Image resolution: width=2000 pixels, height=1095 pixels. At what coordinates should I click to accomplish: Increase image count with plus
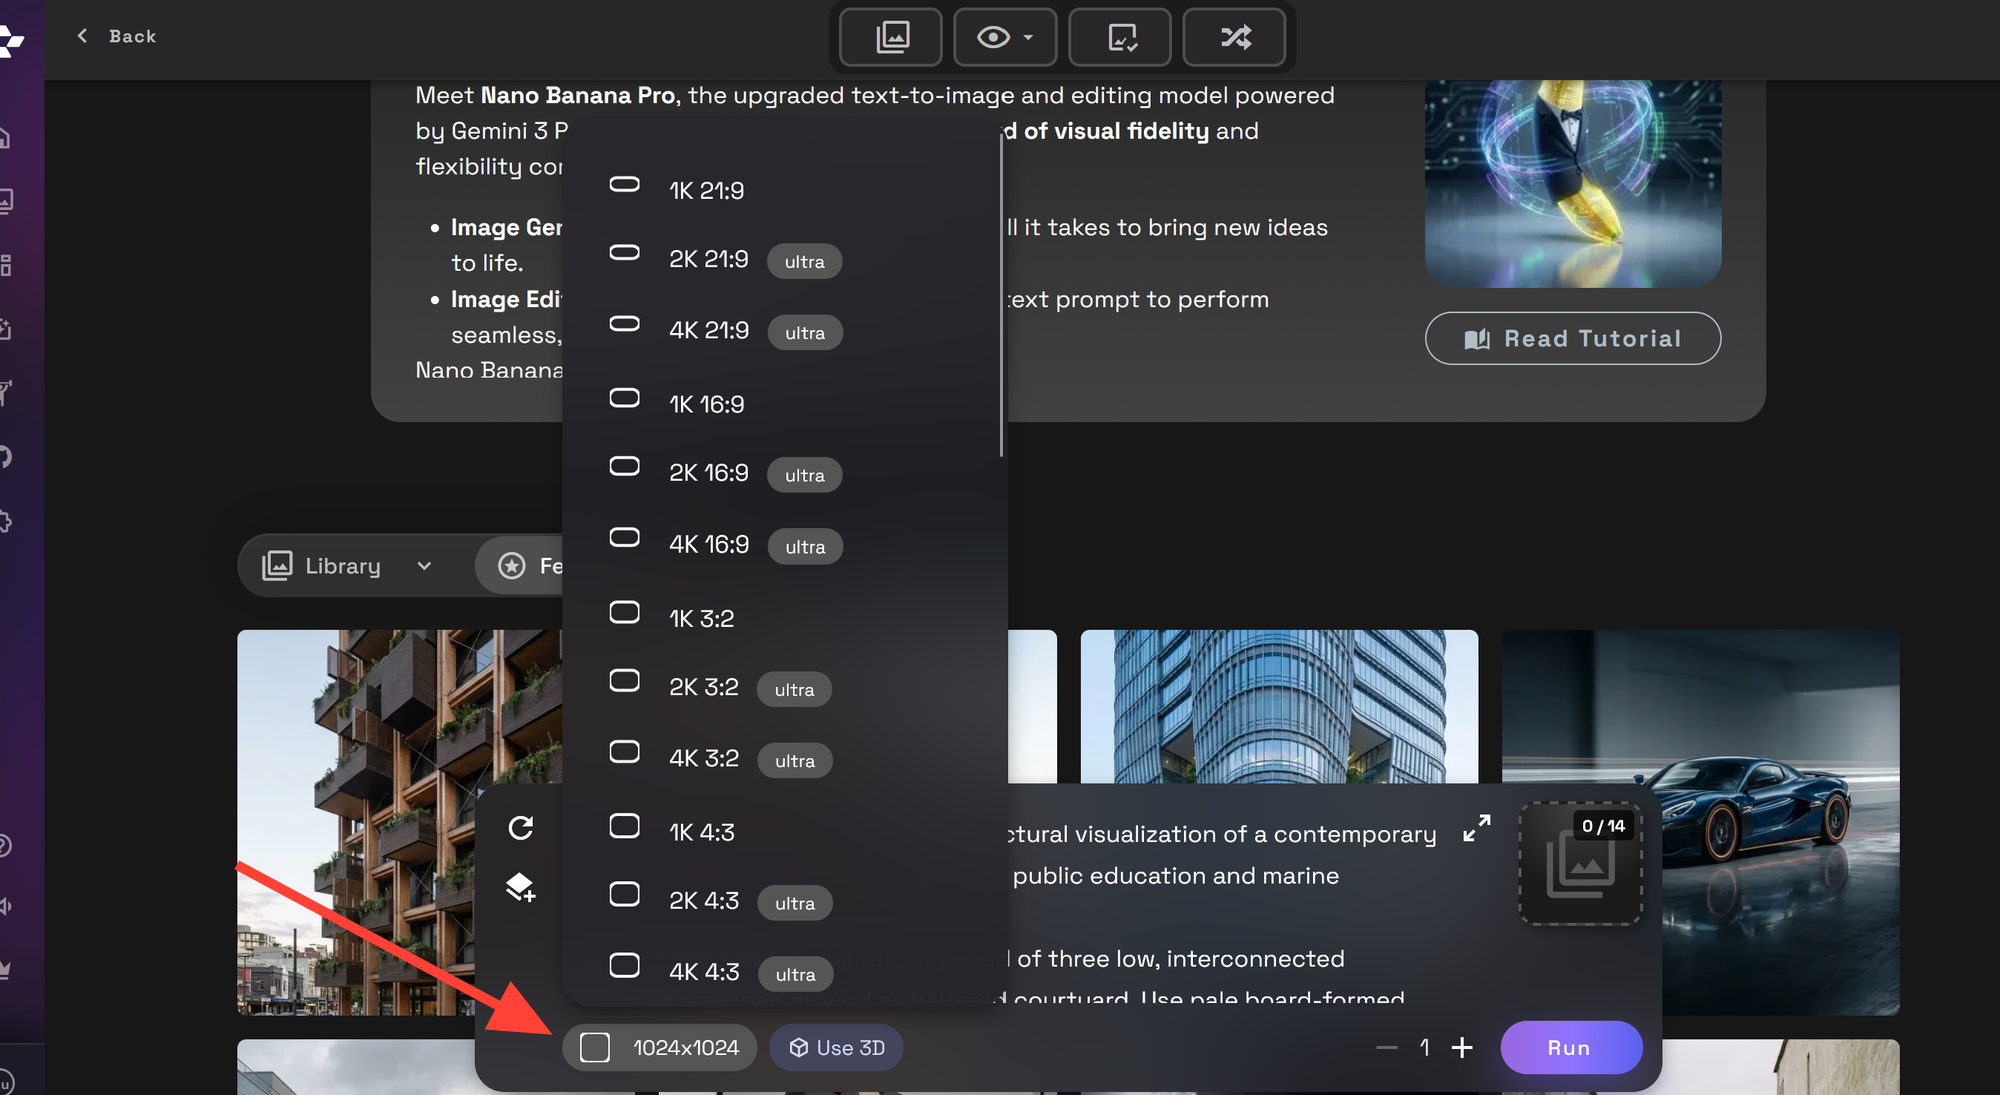1462,1048
